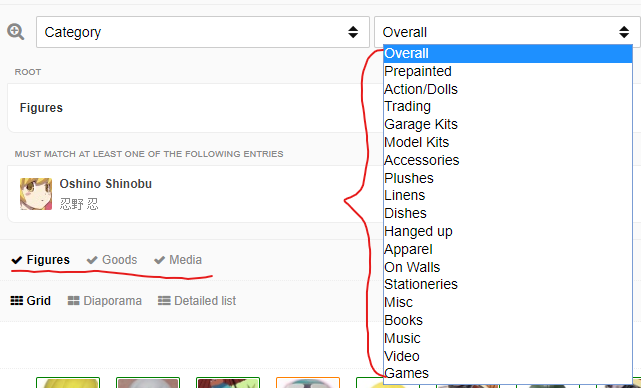This screenshot has height=388, width=641.
Task: Pick Stationeries from the list
Action: pyautogui.click(x=508, y=284)
